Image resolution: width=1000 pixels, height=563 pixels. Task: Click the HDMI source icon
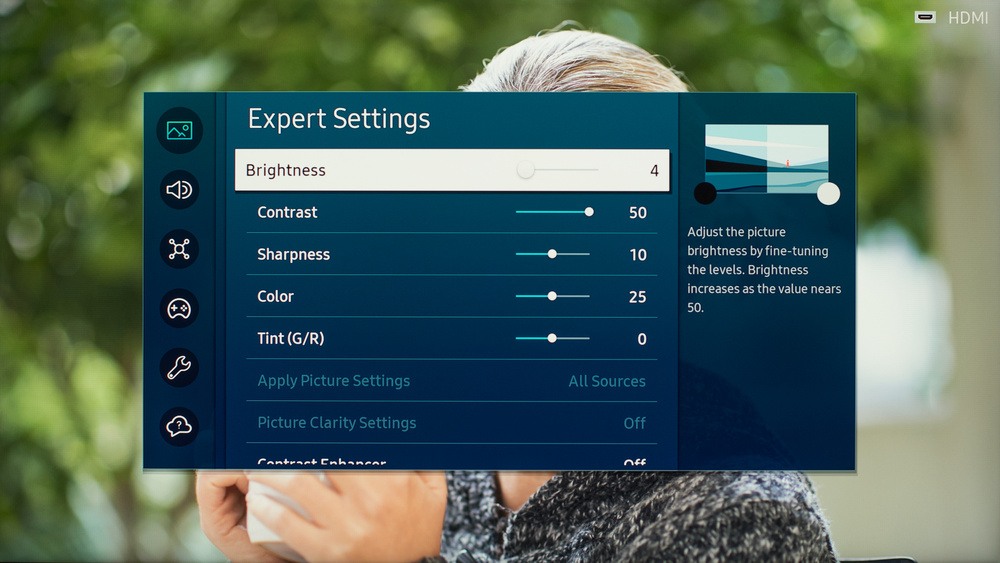(925, 17)
